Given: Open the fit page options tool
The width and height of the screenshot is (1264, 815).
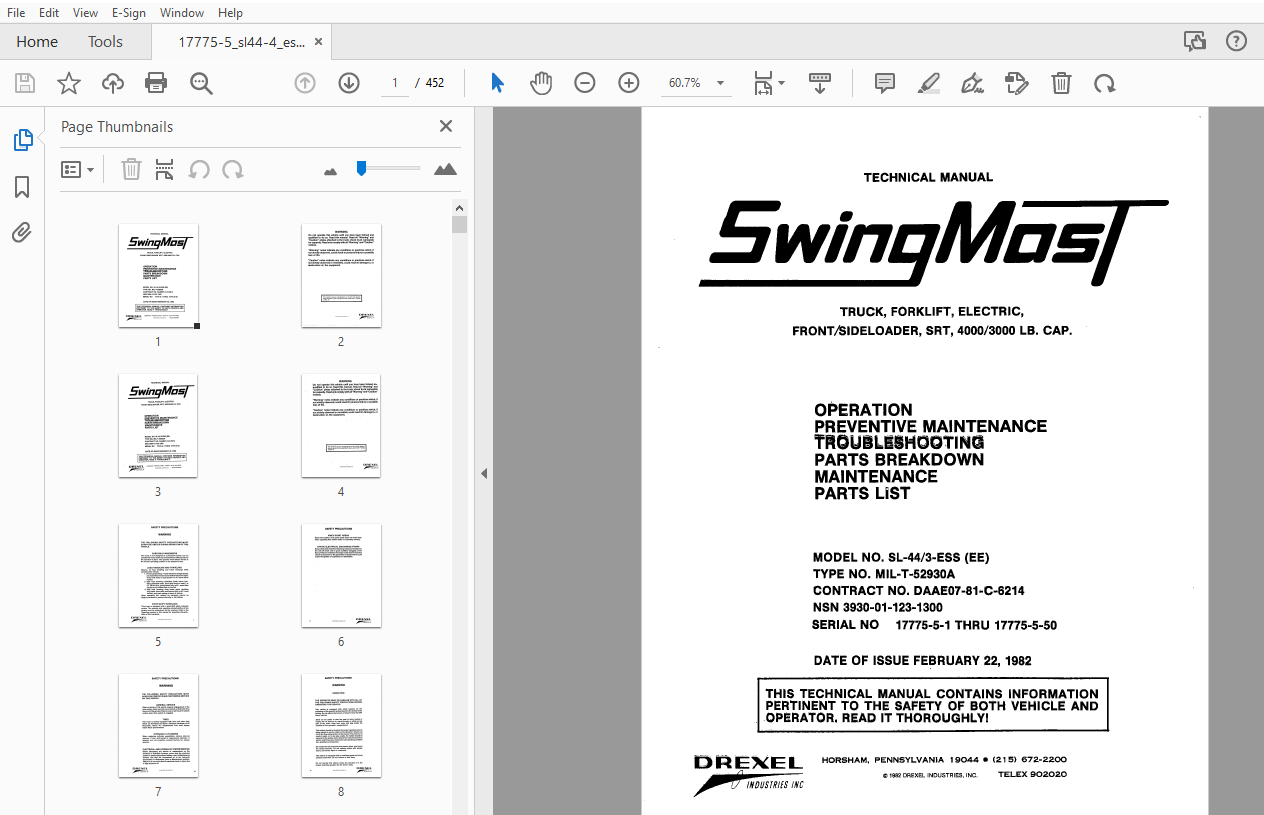Looking at the screenshot, I should pyautogui.click(x=768, y=83).
